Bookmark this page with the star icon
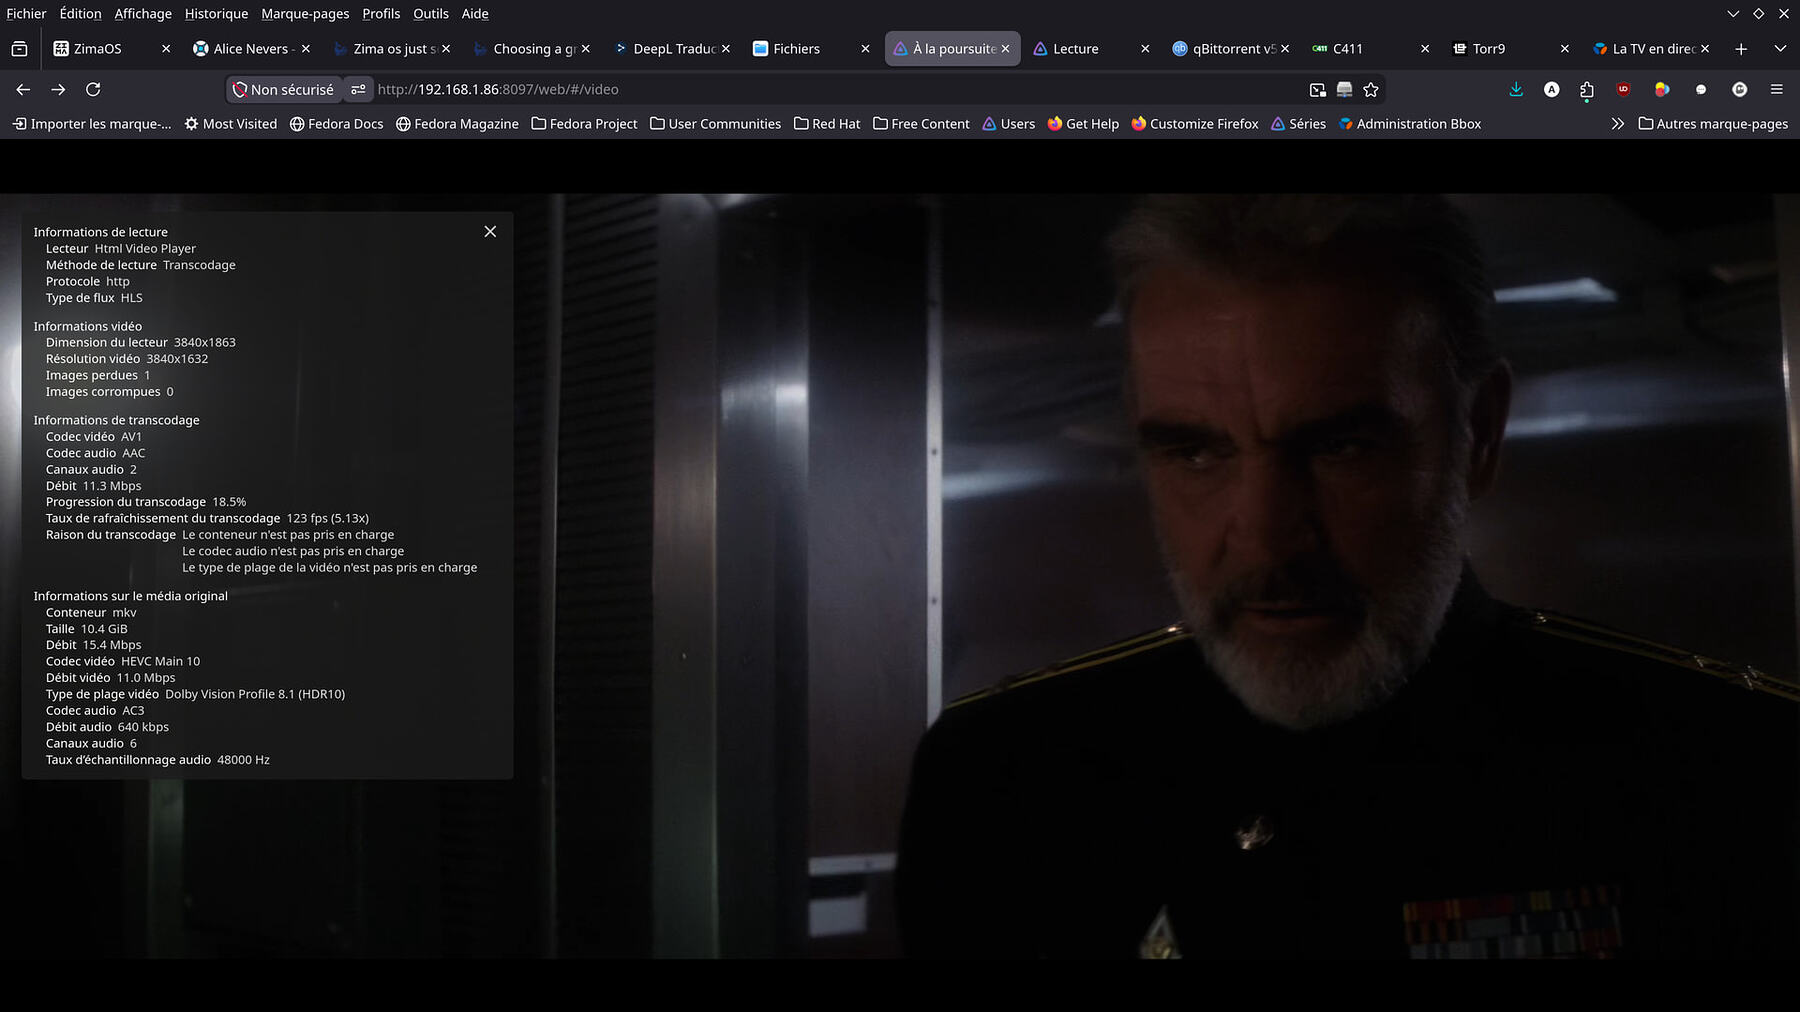 (x=1371, y=90)
